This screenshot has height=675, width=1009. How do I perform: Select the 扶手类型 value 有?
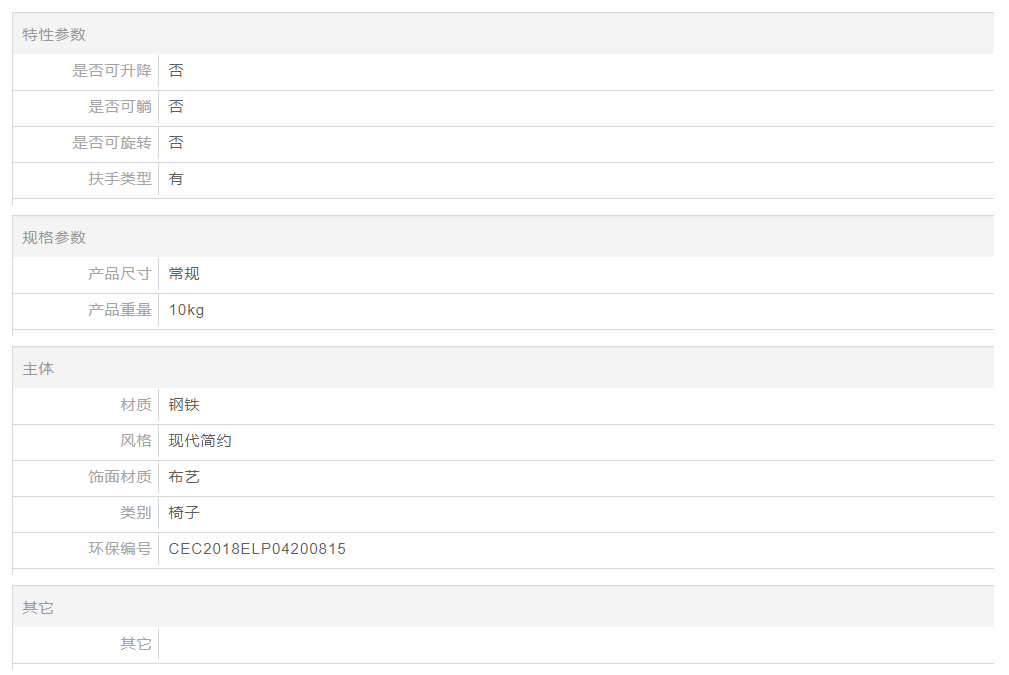(176, 179)
